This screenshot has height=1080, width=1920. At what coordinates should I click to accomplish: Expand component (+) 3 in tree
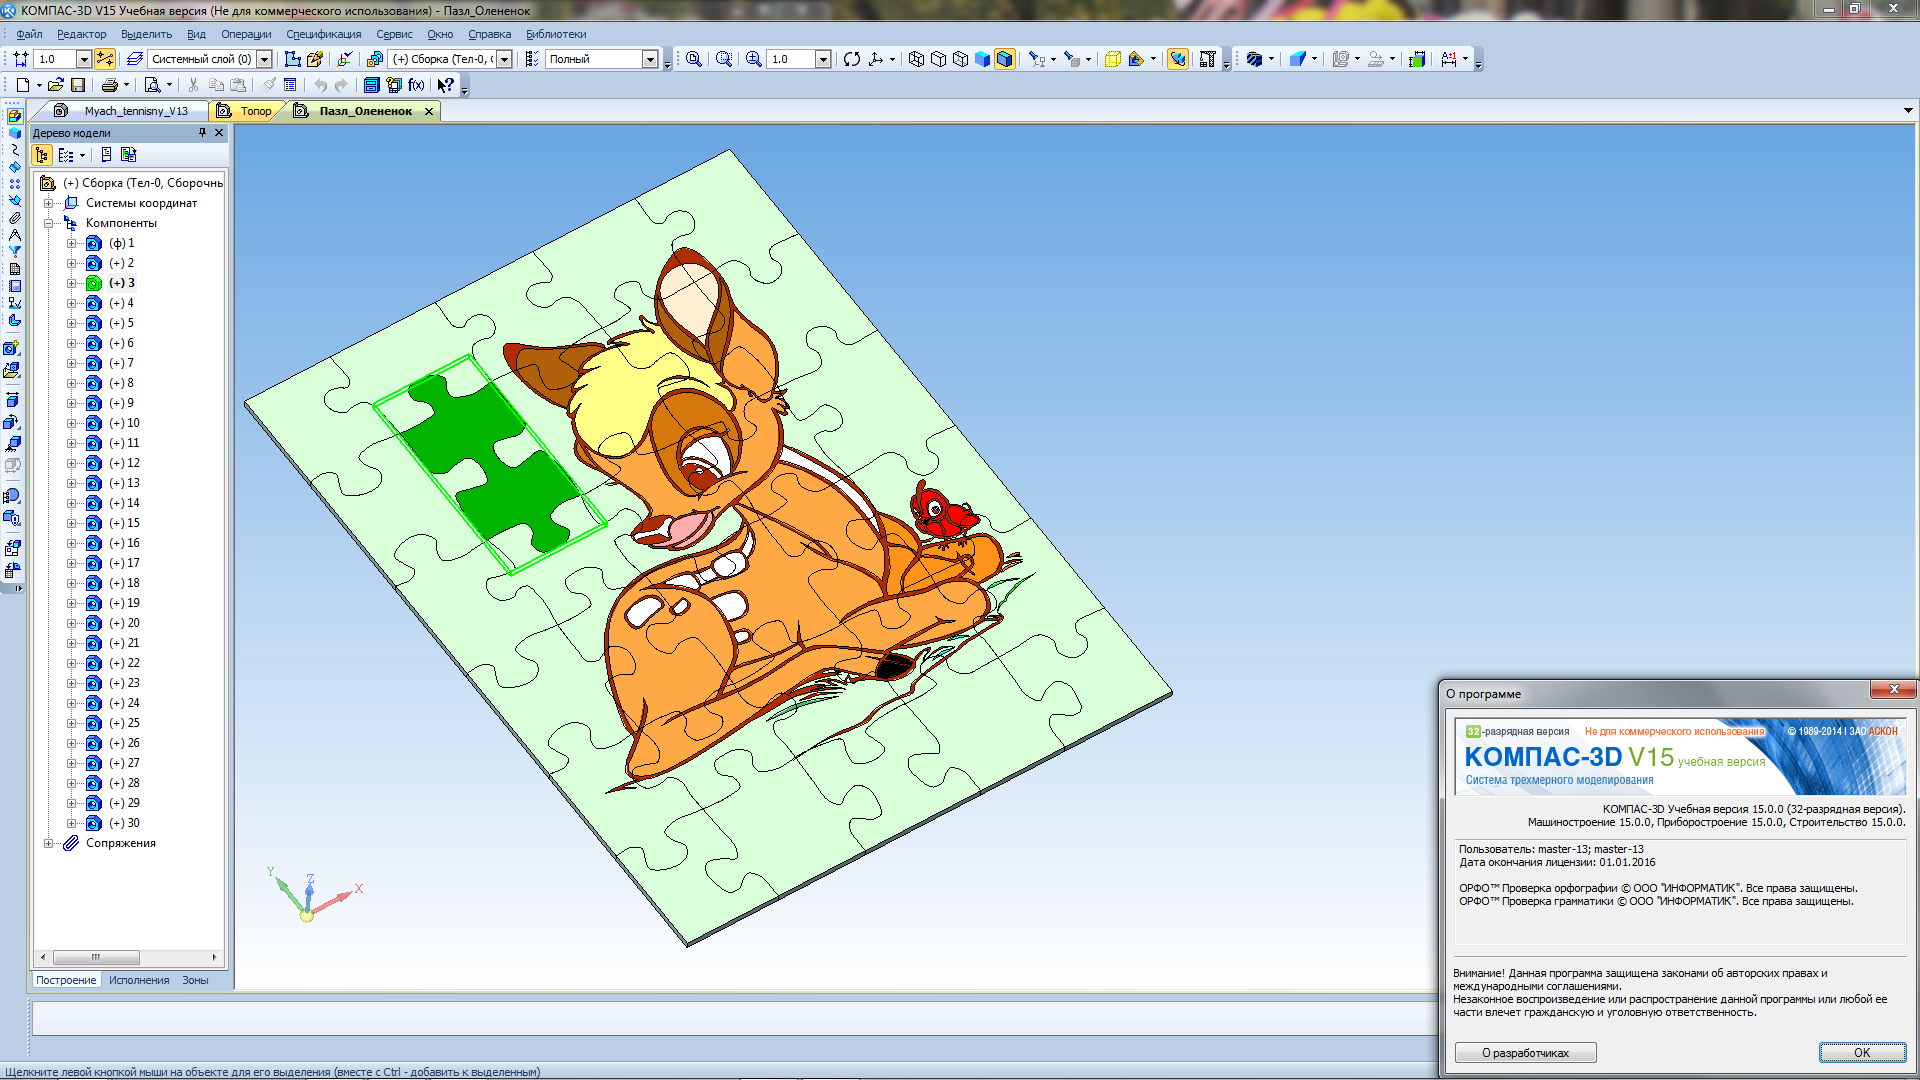point(71,283)
